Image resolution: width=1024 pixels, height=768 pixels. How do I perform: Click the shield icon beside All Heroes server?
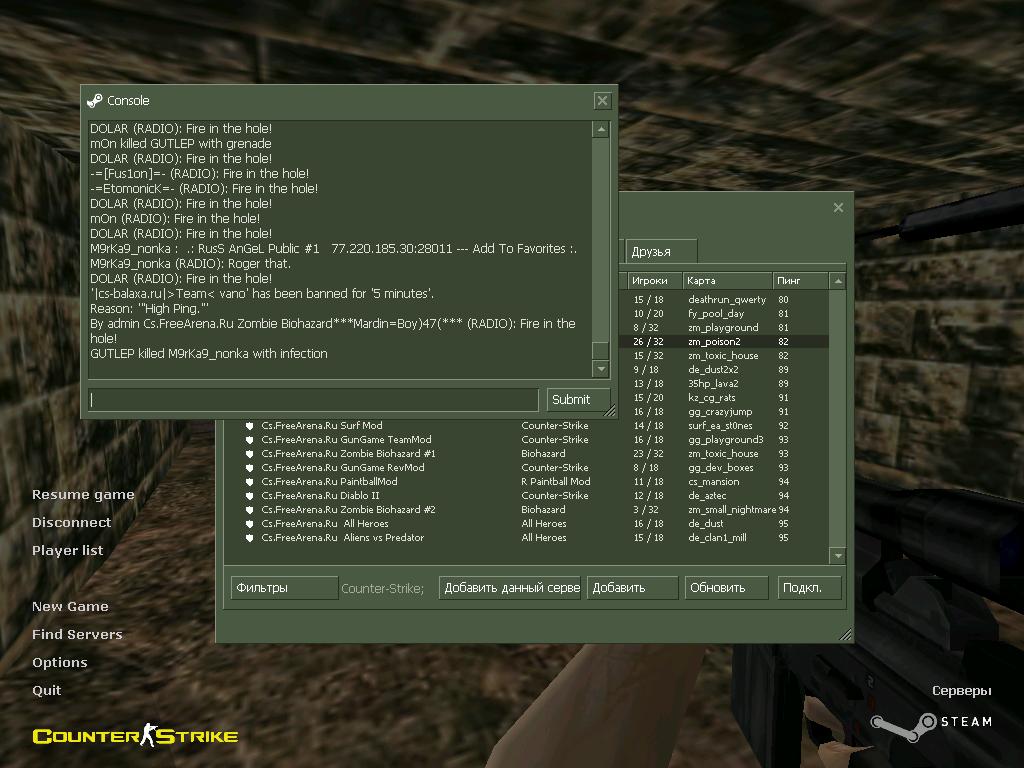249,524
